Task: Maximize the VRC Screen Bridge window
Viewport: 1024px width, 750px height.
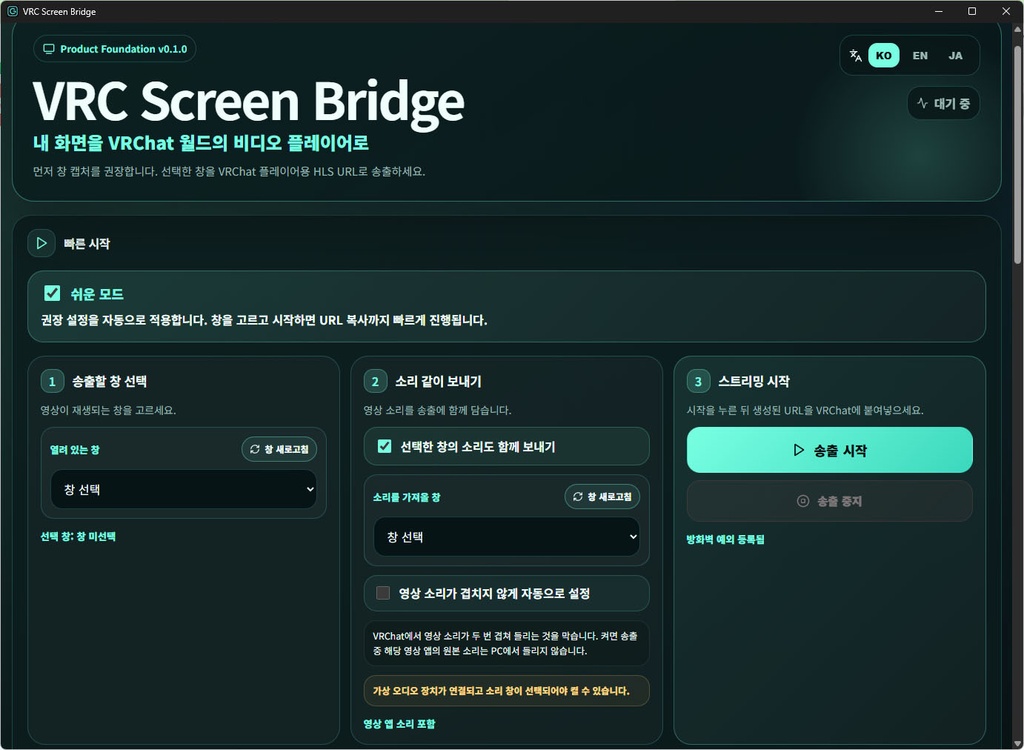Action: coord(972,11)
